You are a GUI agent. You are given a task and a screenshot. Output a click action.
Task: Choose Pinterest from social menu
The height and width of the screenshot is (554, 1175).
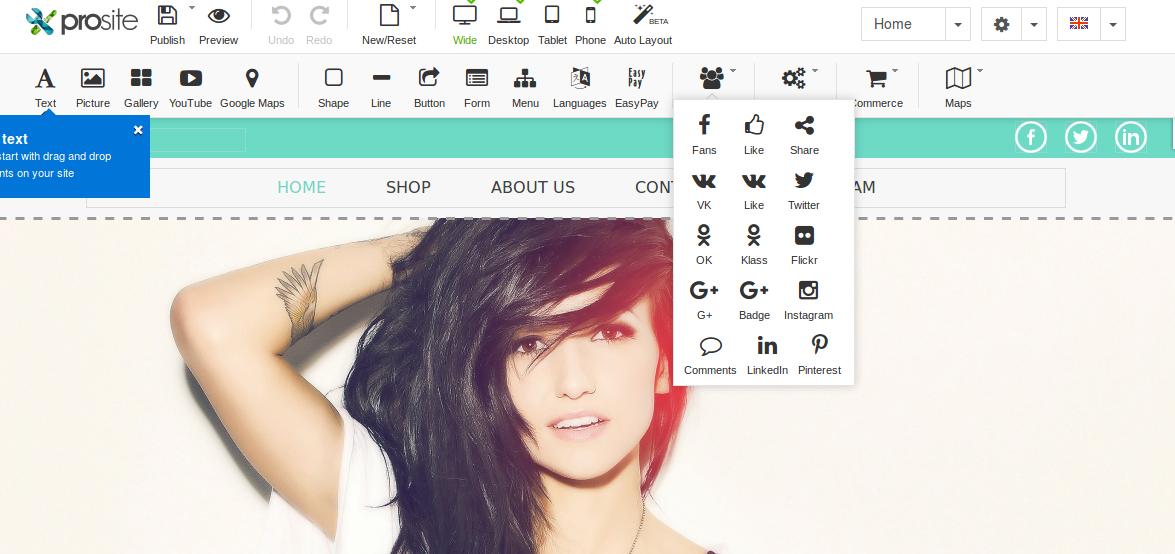[x=819, y=355]
